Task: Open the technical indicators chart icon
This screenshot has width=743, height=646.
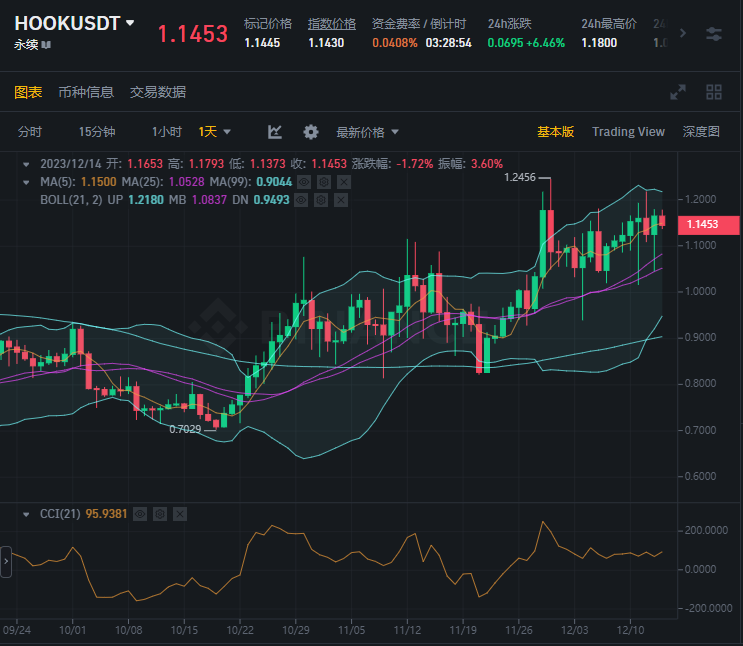Action: pos(275,132)
